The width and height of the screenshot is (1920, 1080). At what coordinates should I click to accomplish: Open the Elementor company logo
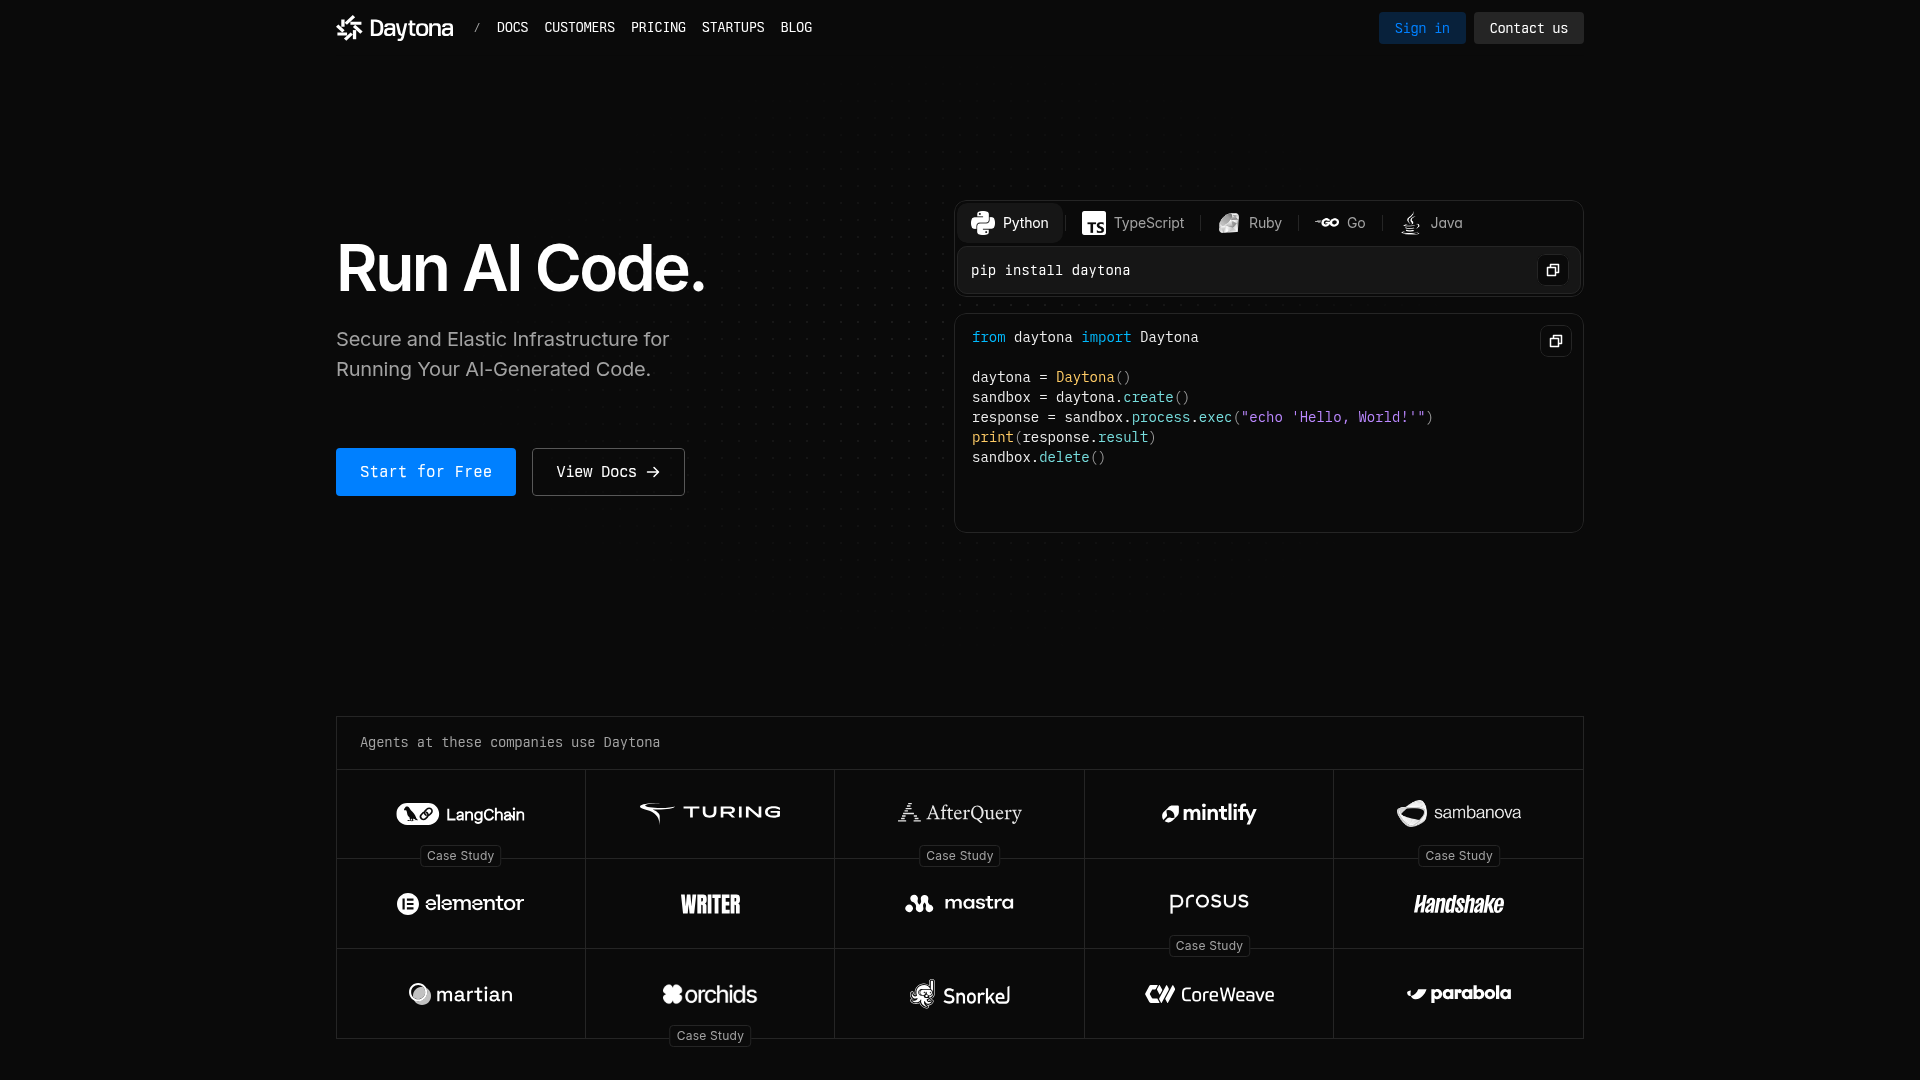(460, 904)
